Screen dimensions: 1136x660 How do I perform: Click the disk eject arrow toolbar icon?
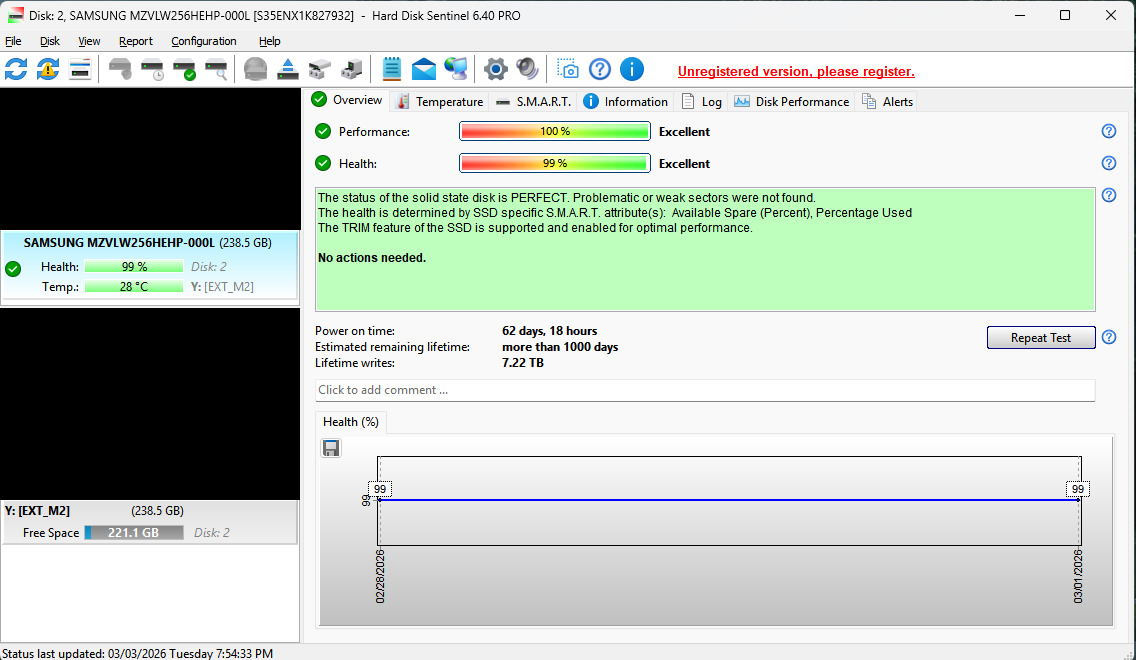pyautogui.click(x=288, y=70)
